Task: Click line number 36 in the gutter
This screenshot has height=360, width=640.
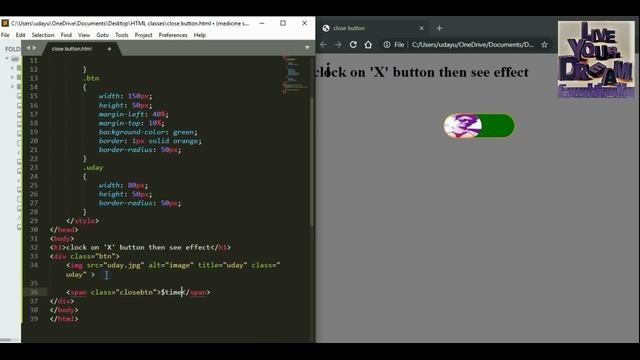Action: (33, 292)
